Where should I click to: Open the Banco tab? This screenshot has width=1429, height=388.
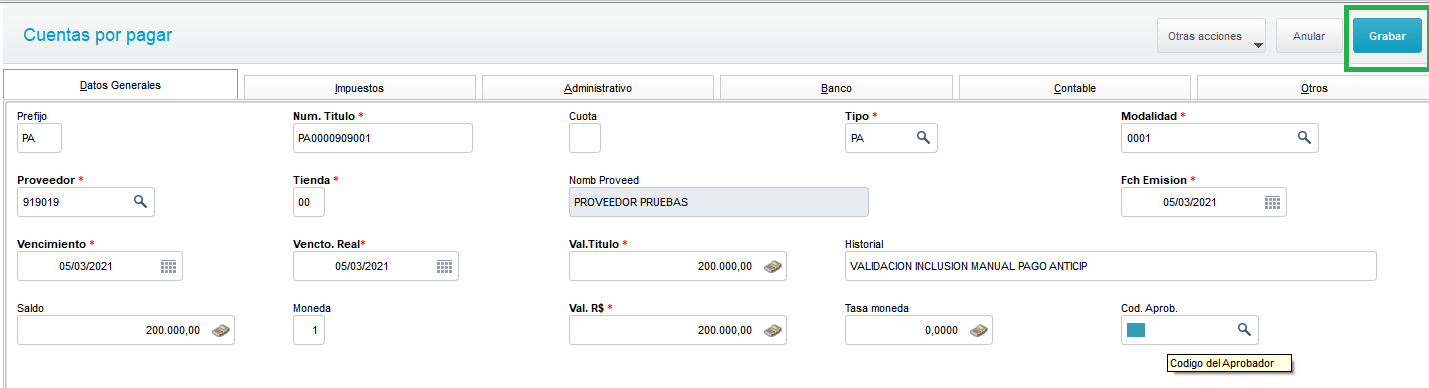pos(836,88)
